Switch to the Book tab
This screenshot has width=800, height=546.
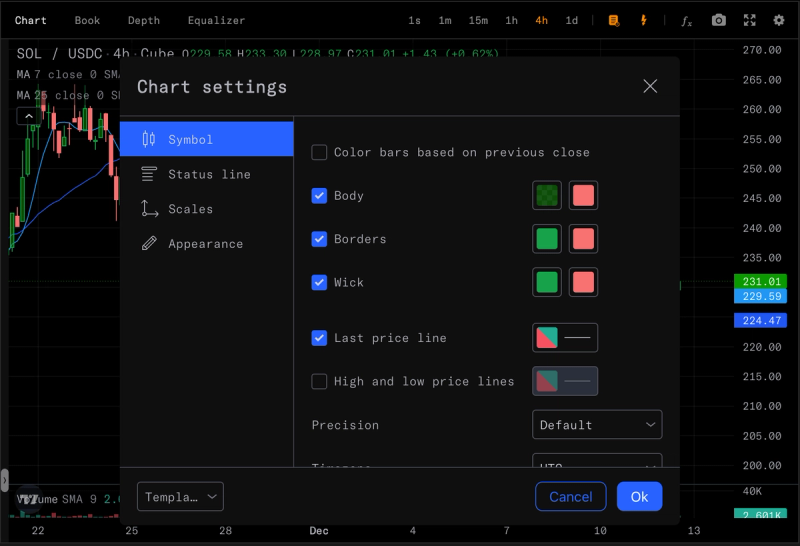[x=87, y=20]
